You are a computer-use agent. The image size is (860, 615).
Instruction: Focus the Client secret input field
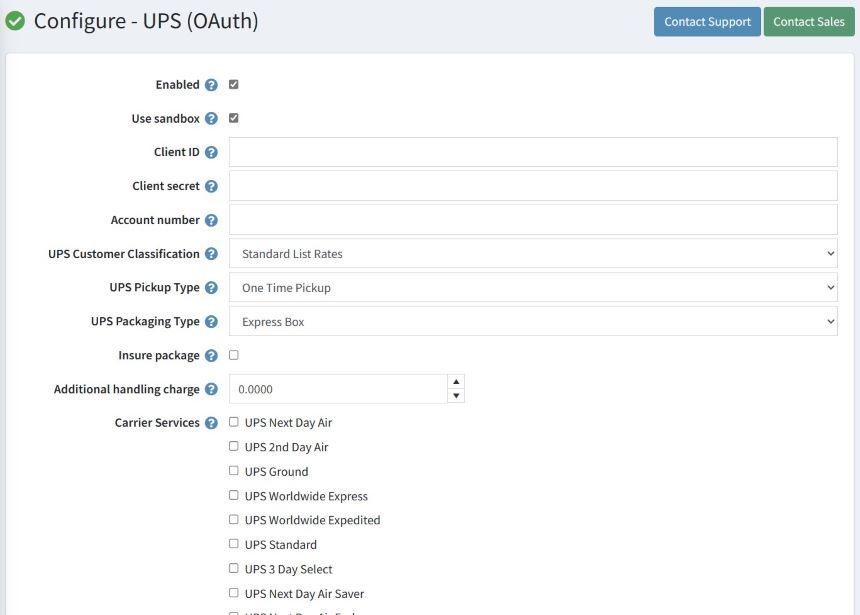533,186
